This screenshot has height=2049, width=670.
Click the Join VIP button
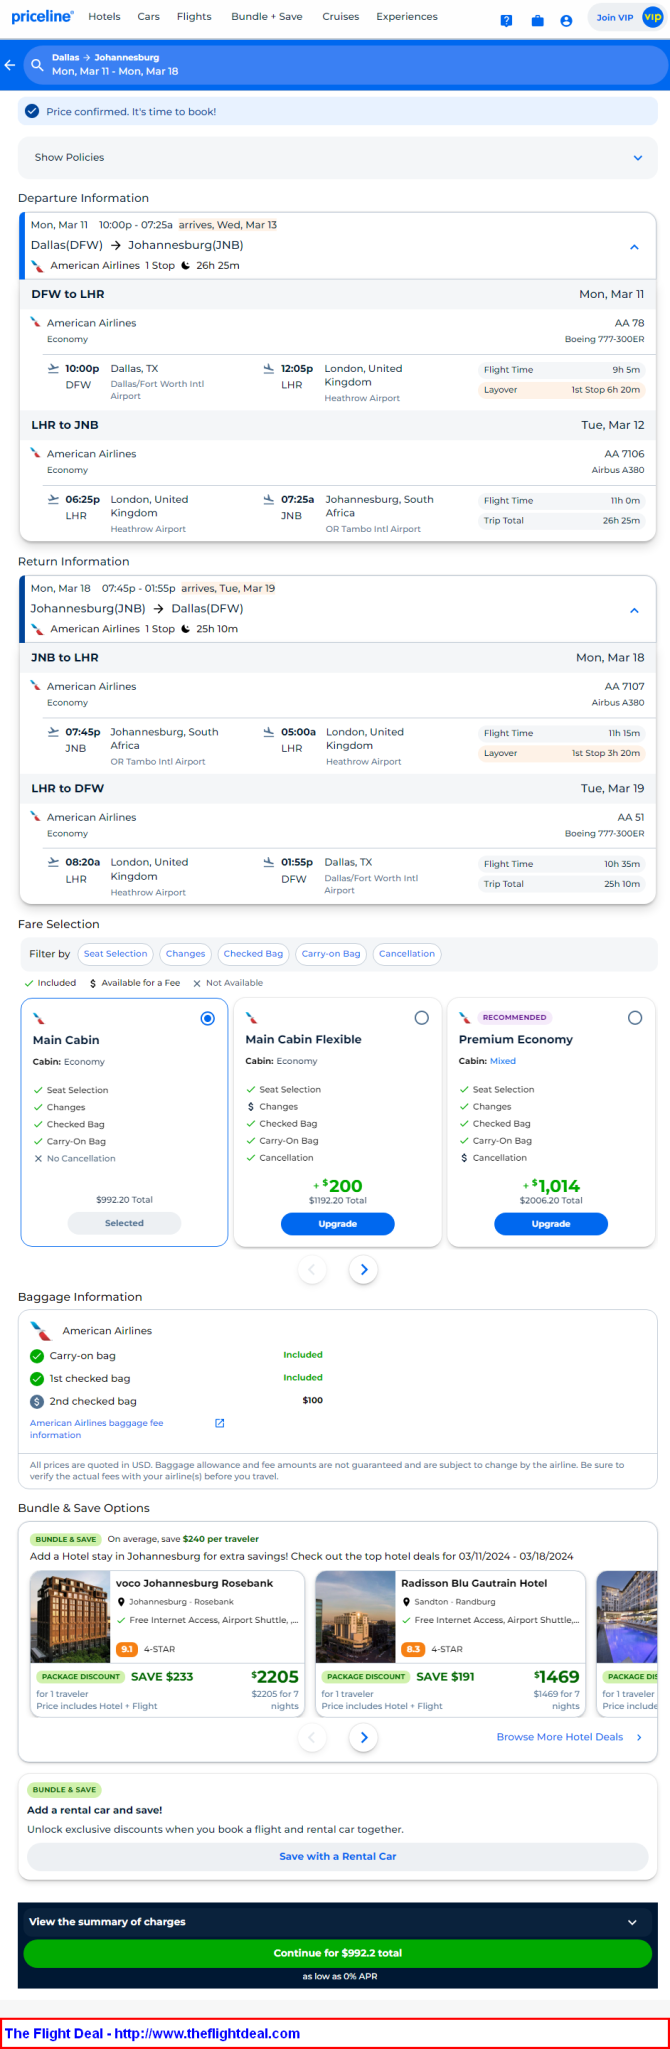click(x=626, y=17)
